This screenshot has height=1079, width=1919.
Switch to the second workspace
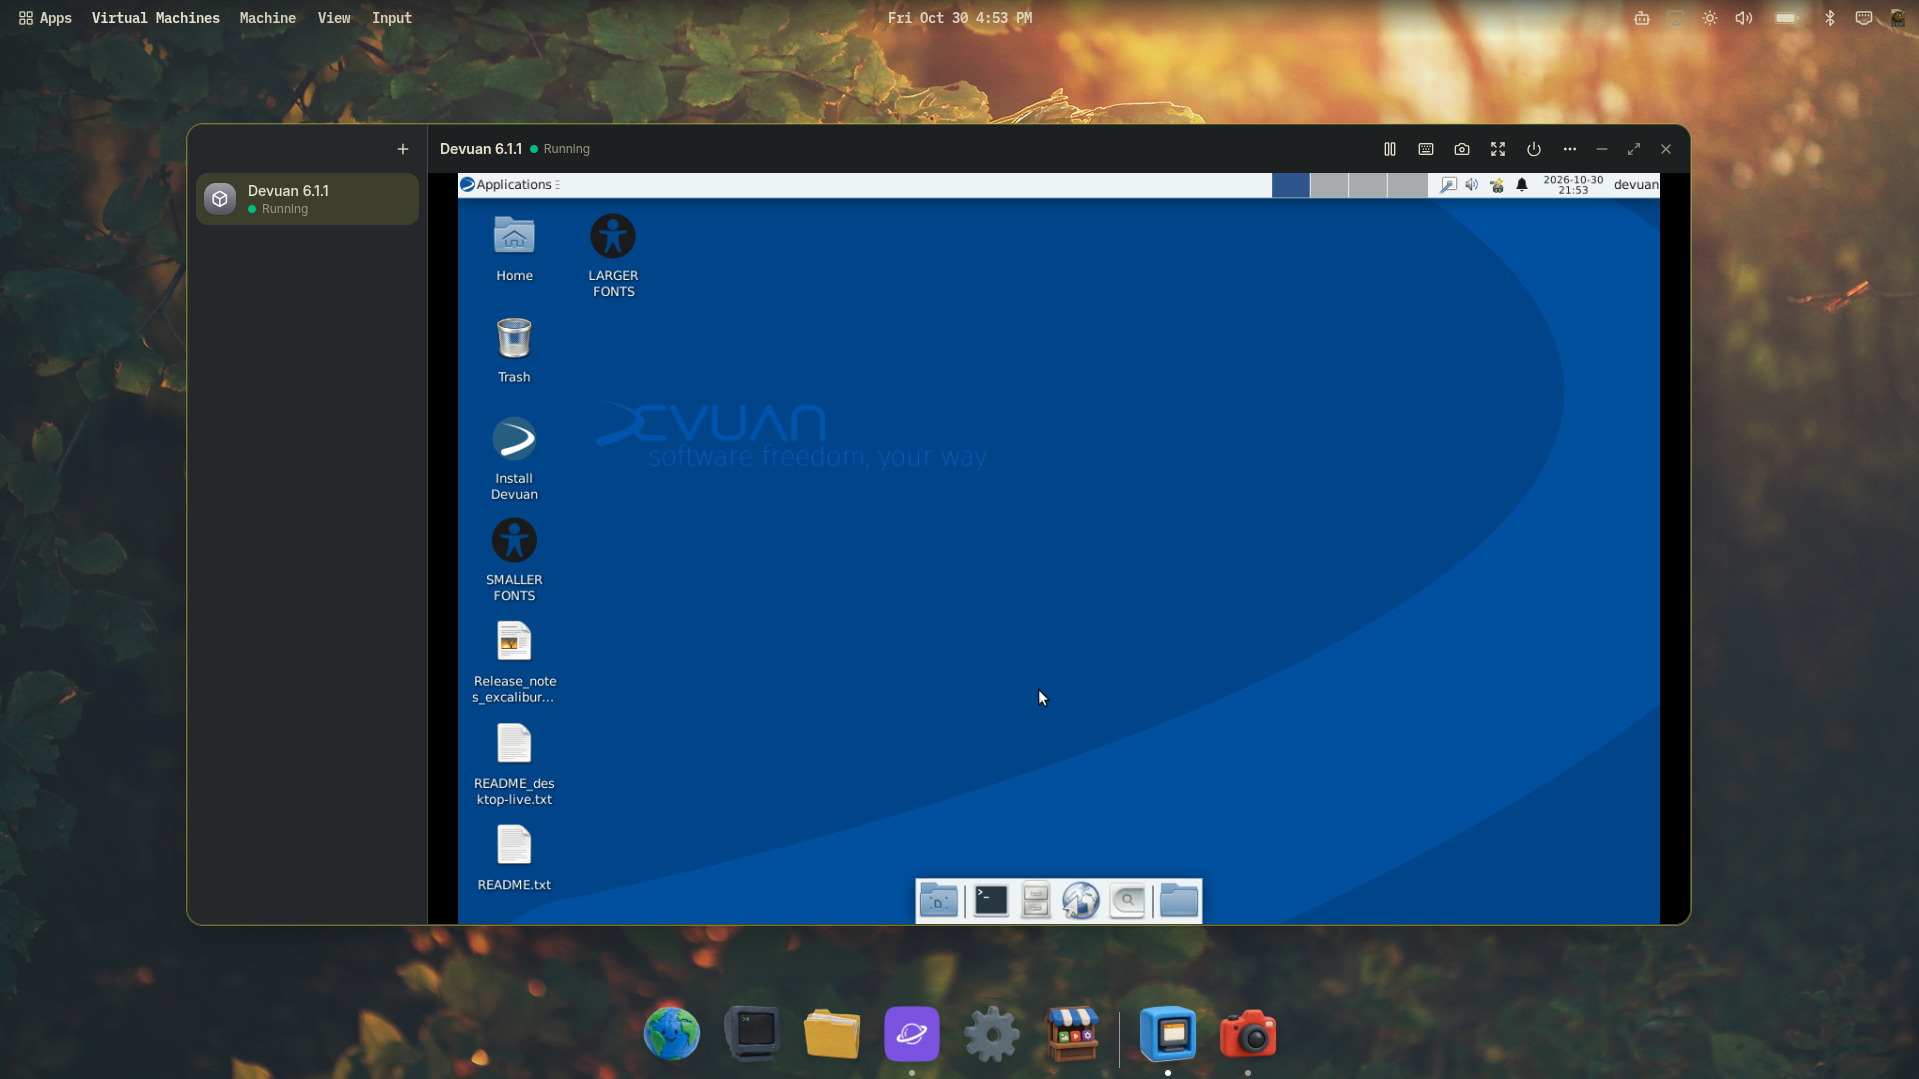click(1329, 184)
